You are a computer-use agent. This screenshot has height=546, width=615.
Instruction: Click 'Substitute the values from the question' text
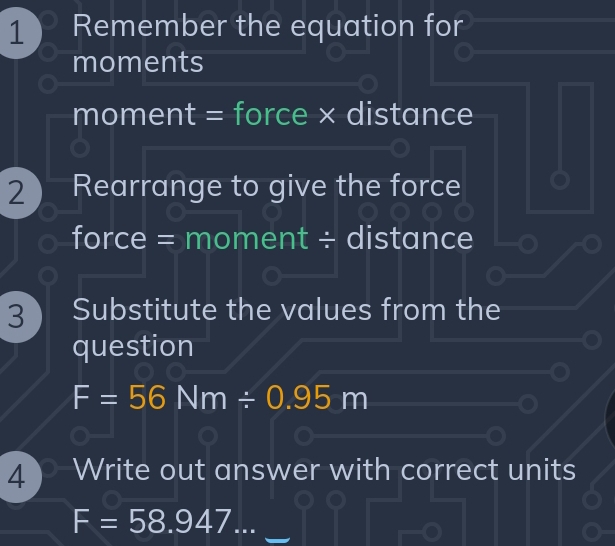tap(286, 327)
